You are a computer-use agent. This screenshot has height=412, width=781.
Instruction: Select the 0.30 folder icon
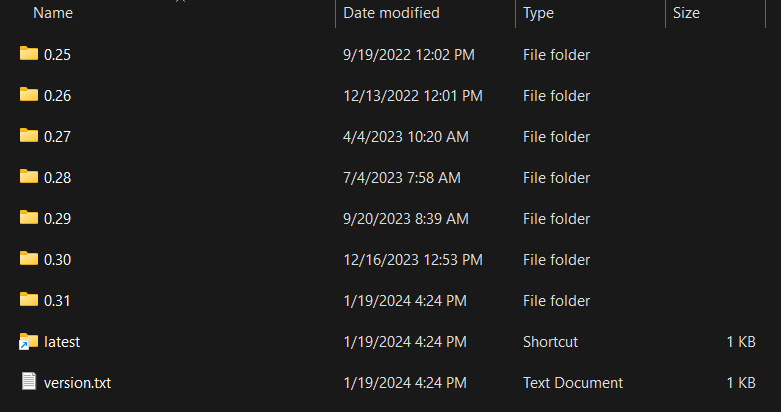29,259
